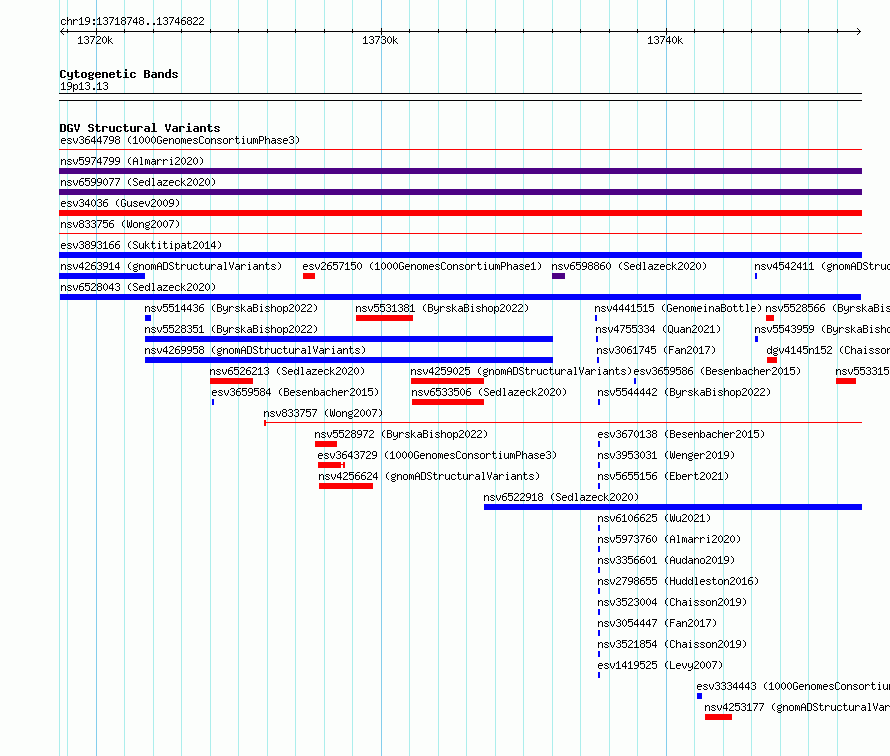Viewport: 890px width, 756px height.
Task: Click esv3659586 (Besenbacher2015) label
Action: point(717,371)
